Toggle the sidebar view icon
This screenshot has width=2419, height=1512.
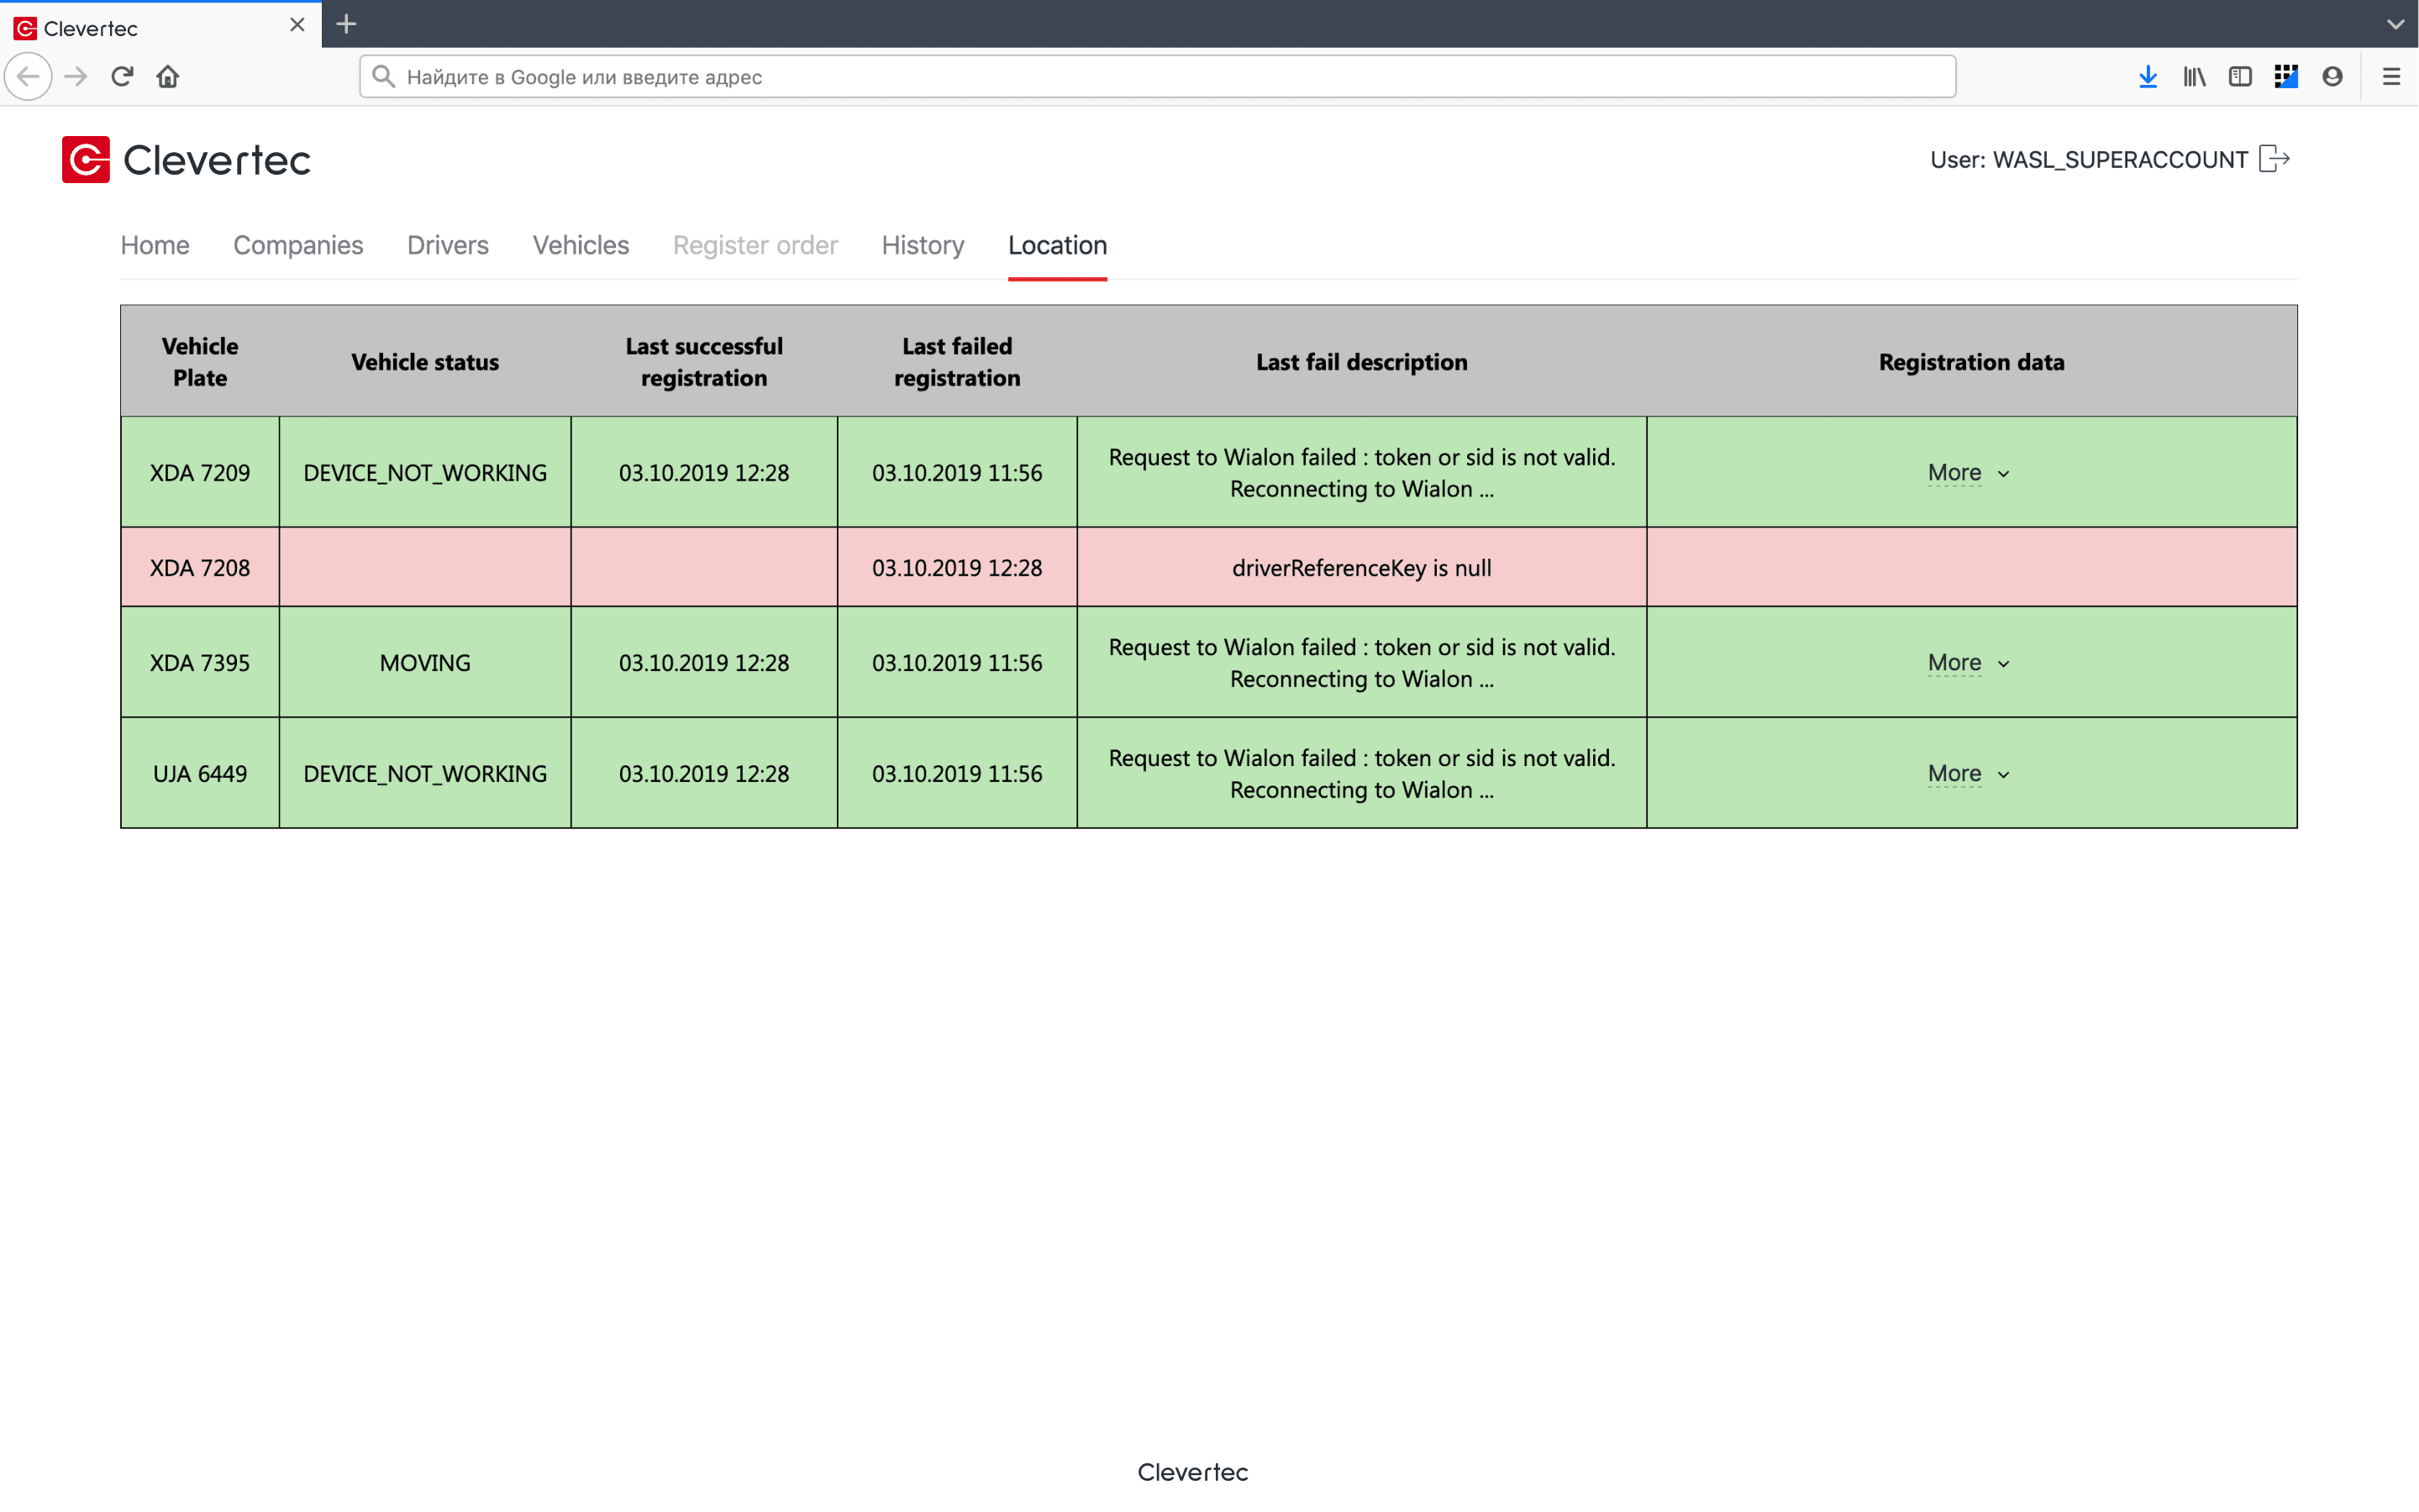point(2240,77)
